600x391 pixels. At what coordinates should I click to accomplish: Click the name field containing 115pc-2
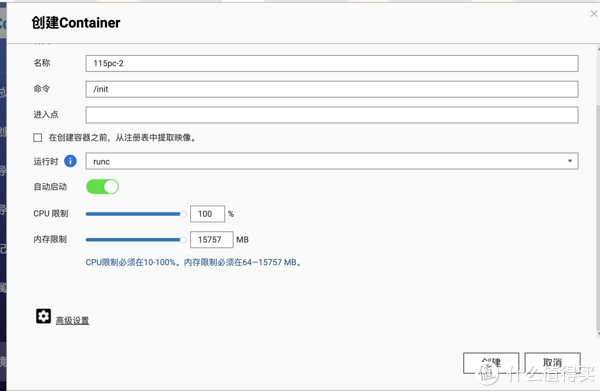332,64
